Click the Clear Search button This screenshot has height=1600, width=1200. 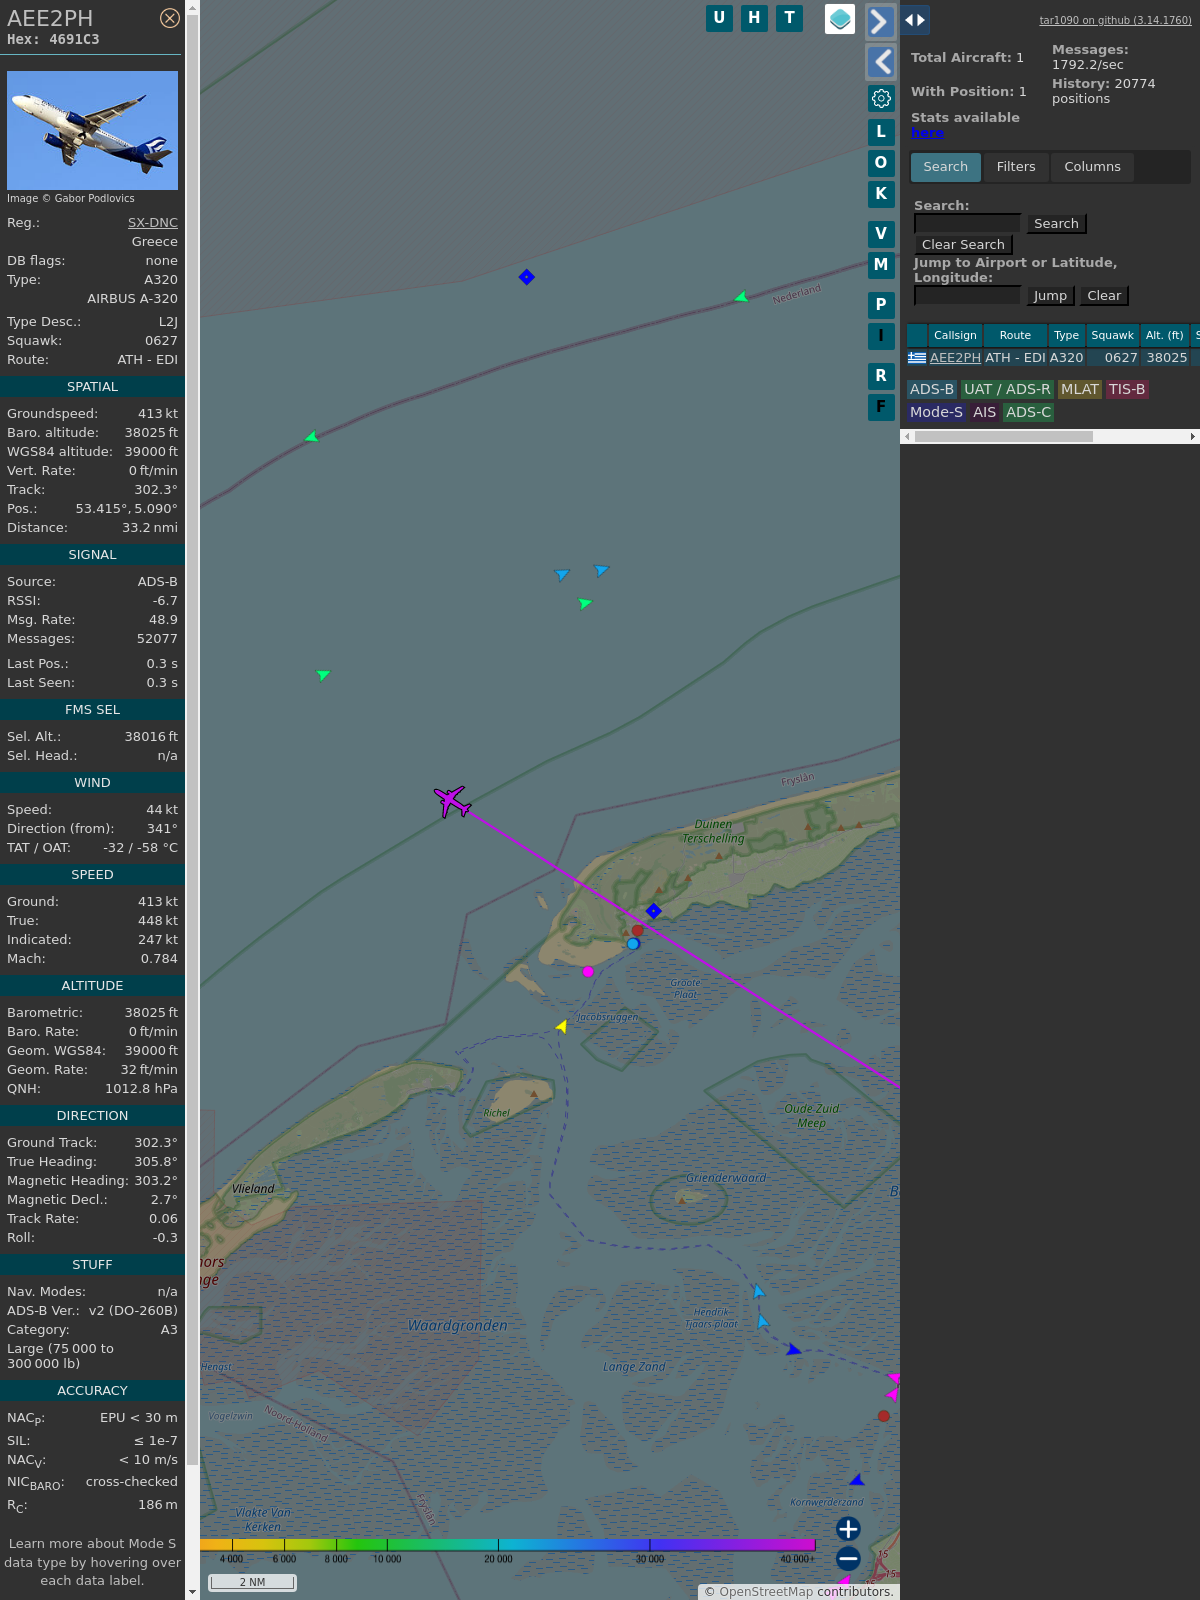963,245
